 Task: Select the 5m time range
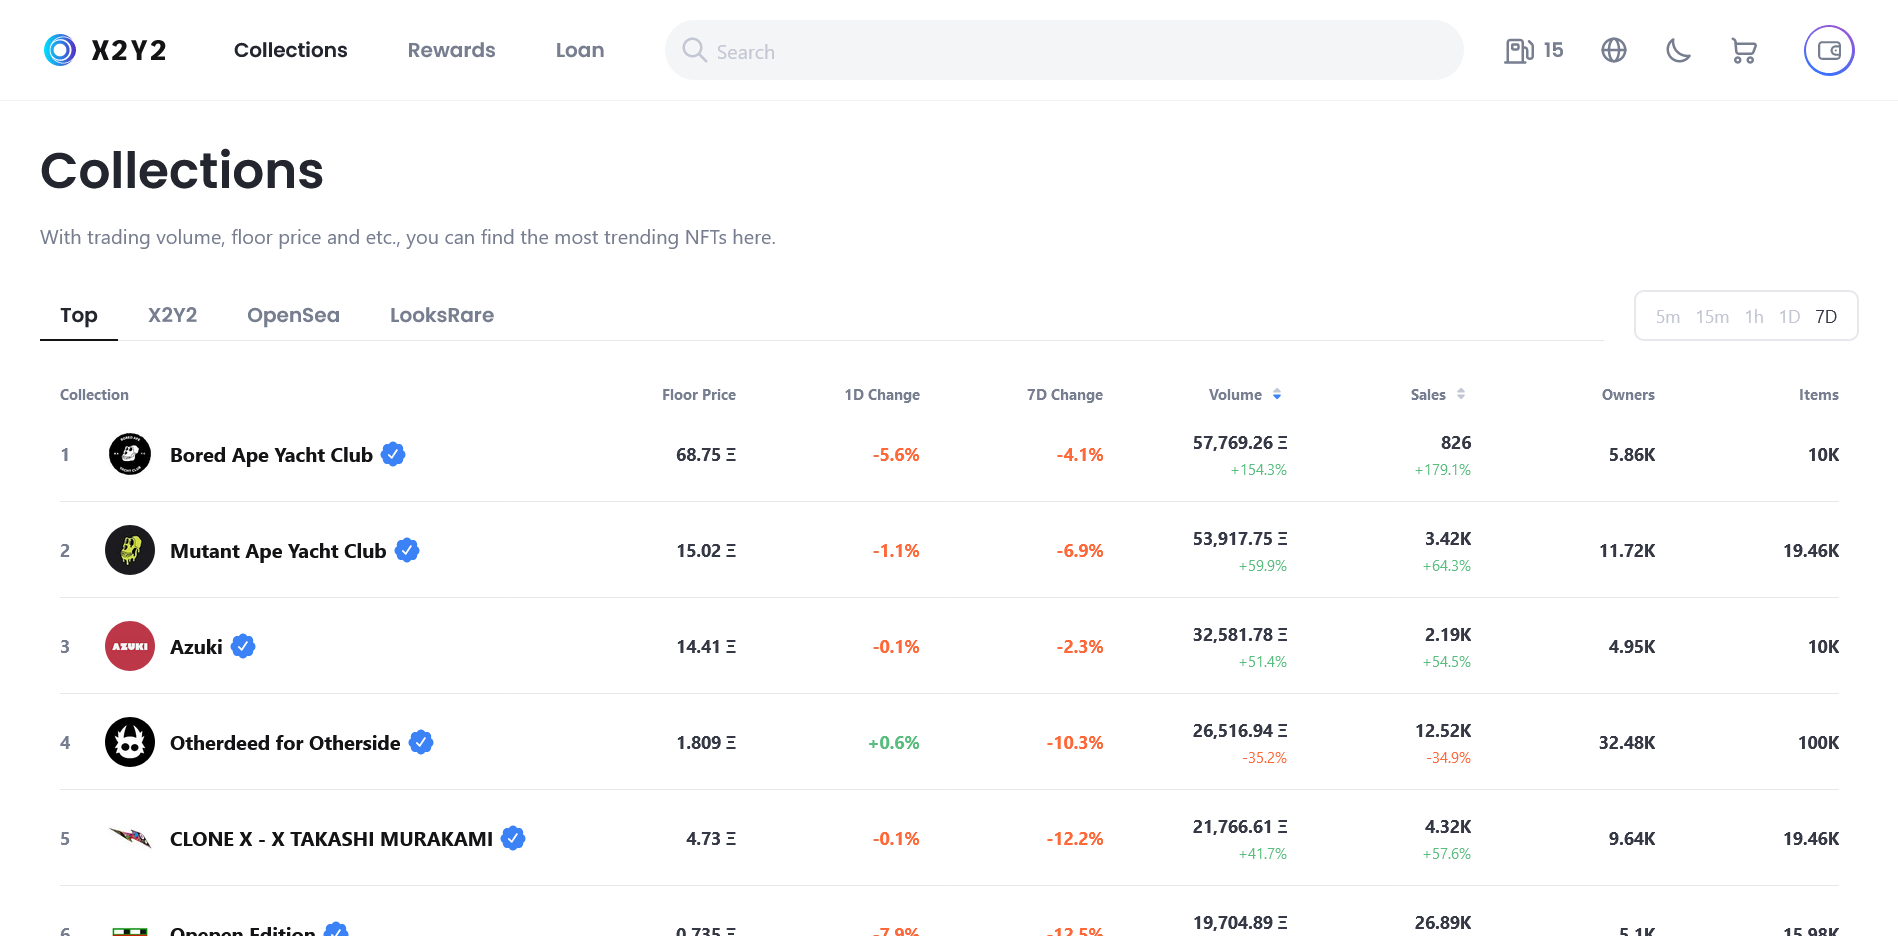click(1668, 317)
